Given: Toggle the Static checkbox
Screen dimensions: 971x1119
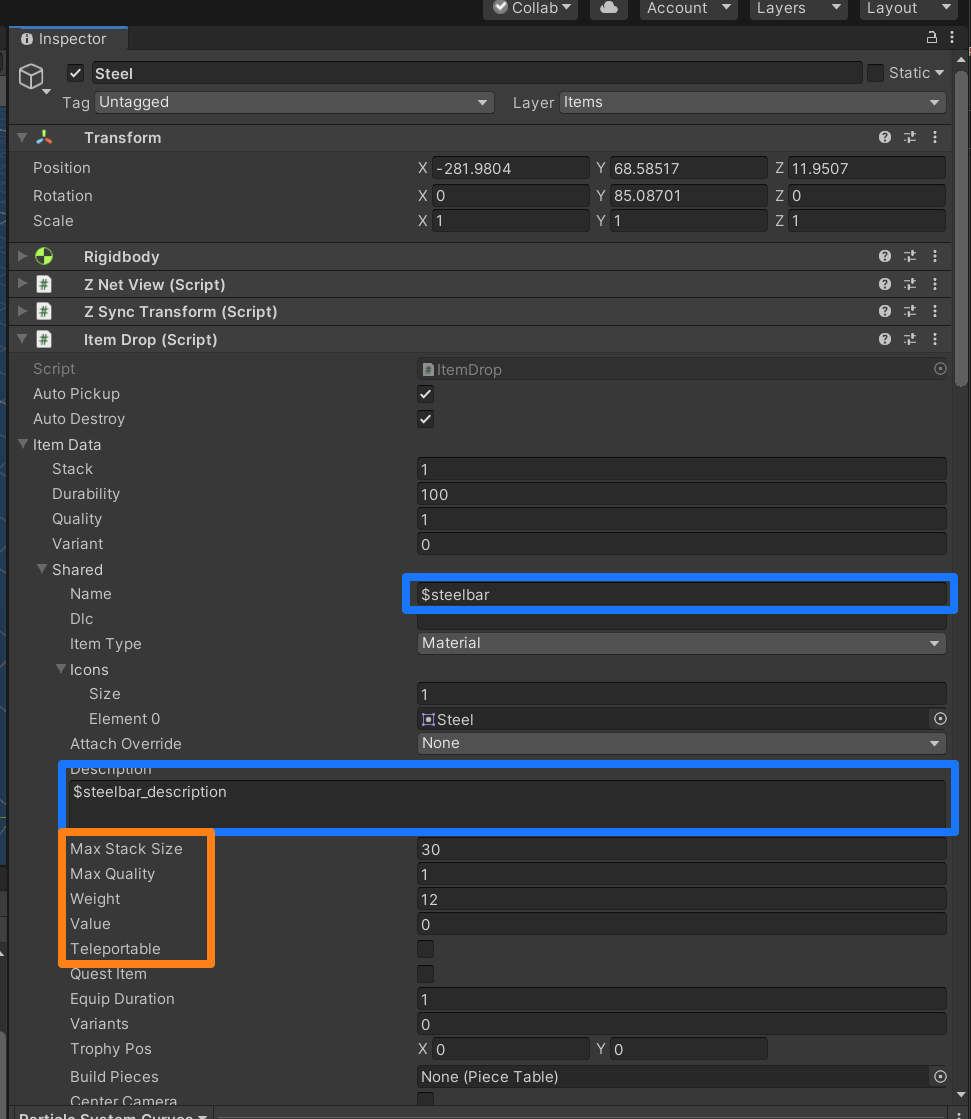Looking at the screenshot, I should (x=875, y=73).
